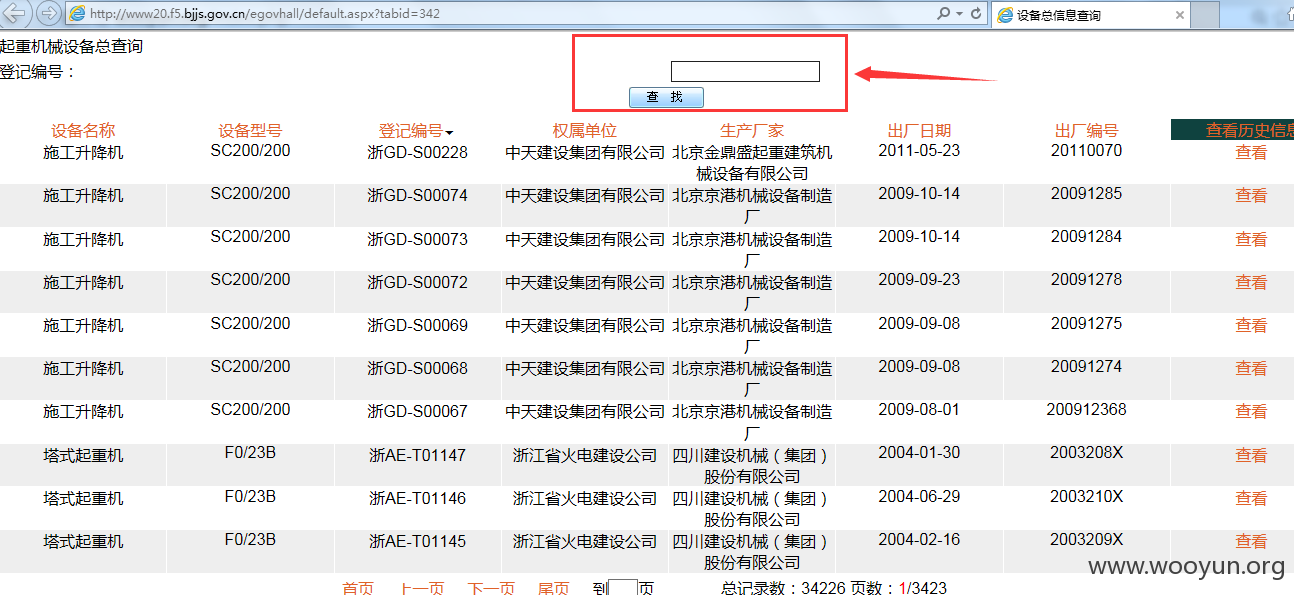1294x595 pixels.
Task: Select factory number 2003208X
Action: [x=1086, y=452]
